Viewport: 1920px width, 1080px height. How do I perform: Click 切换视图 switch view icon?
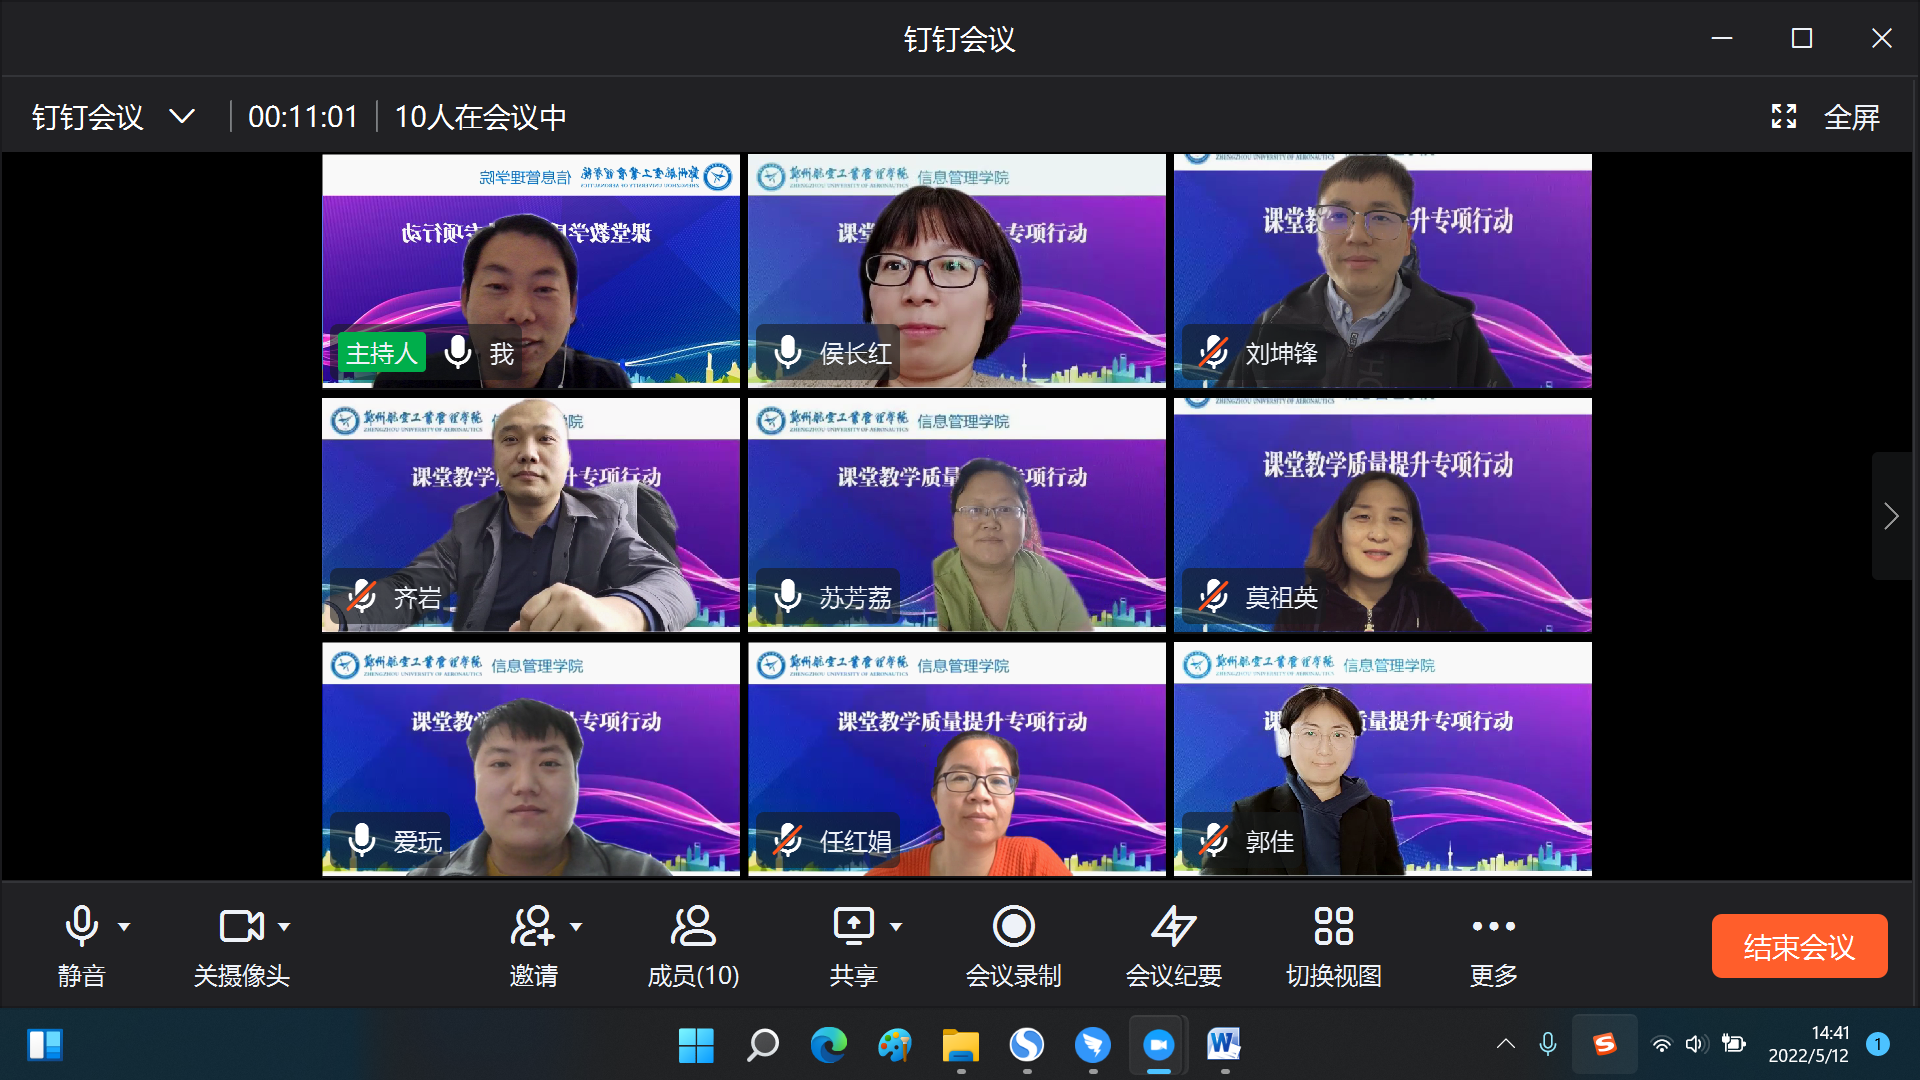pyautogui.click(x=1333, y=926)
